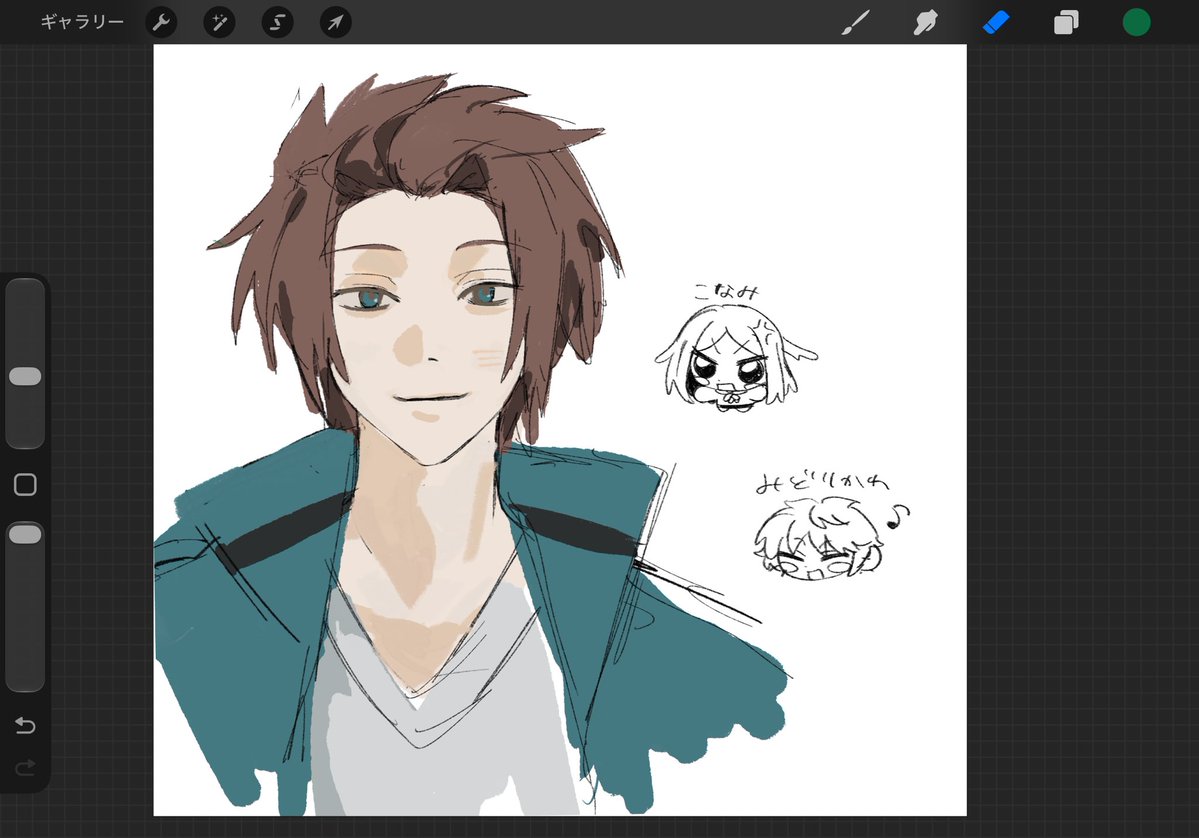Return to gallery via ギャラリー

(82, 22)
